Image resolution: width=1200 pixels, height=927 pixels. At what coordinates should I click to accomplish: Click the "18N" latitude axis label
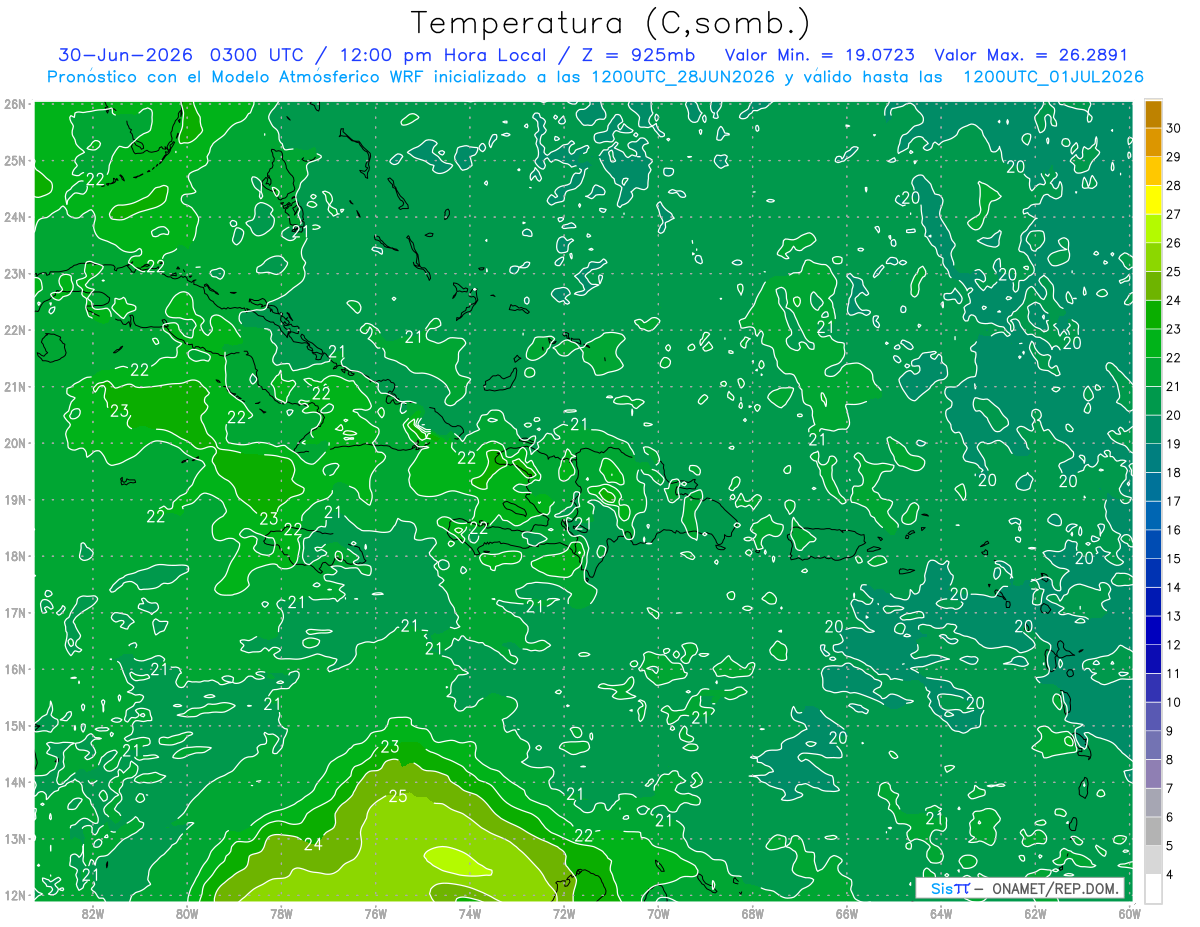click(14, 556)
